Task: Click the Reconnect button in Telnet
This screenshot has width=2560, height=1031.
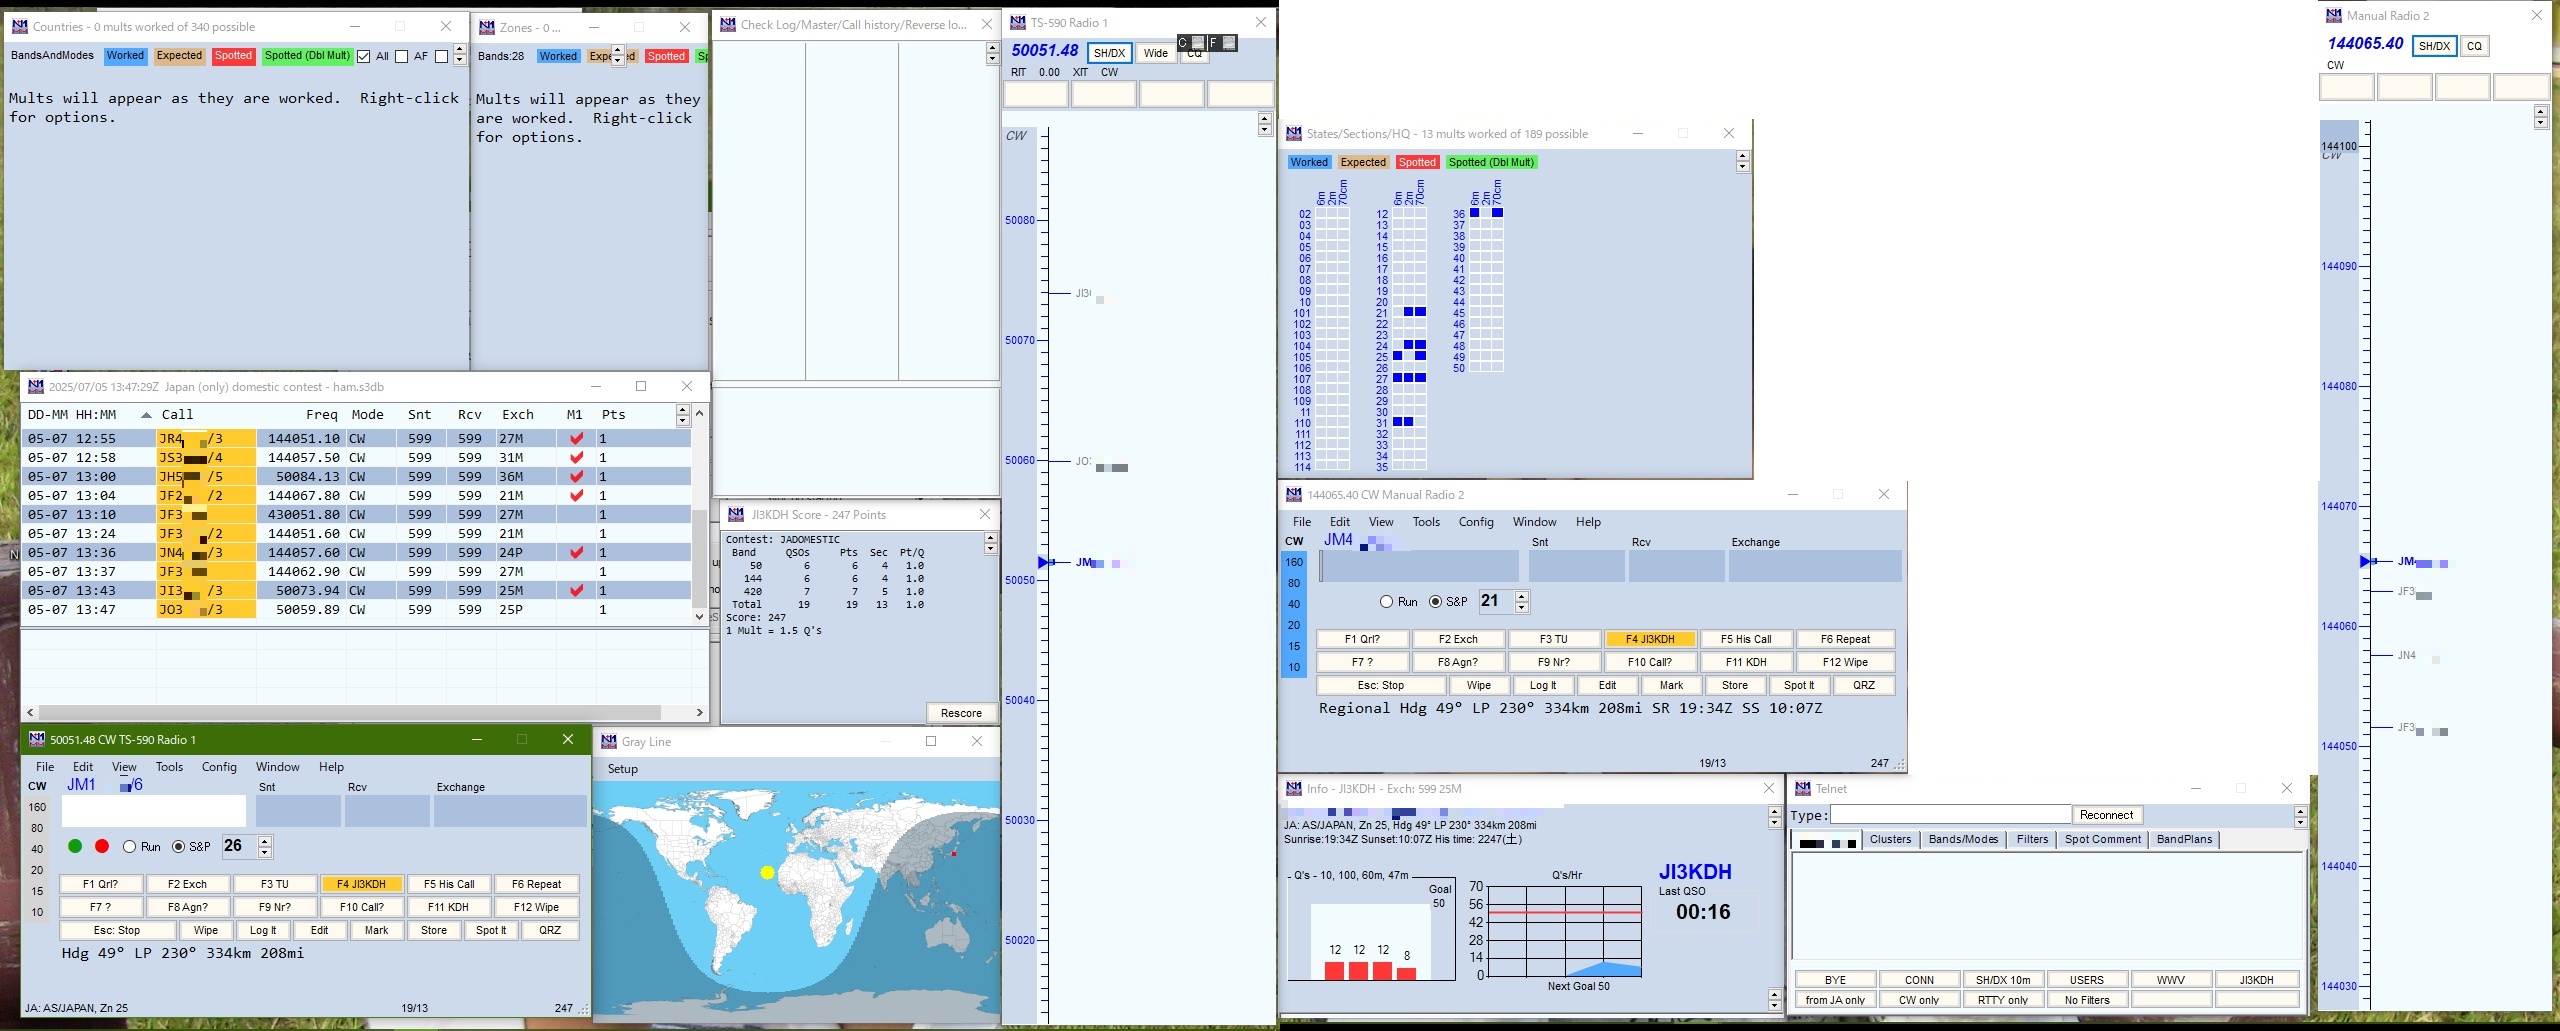Action: tap(2106, 815)
